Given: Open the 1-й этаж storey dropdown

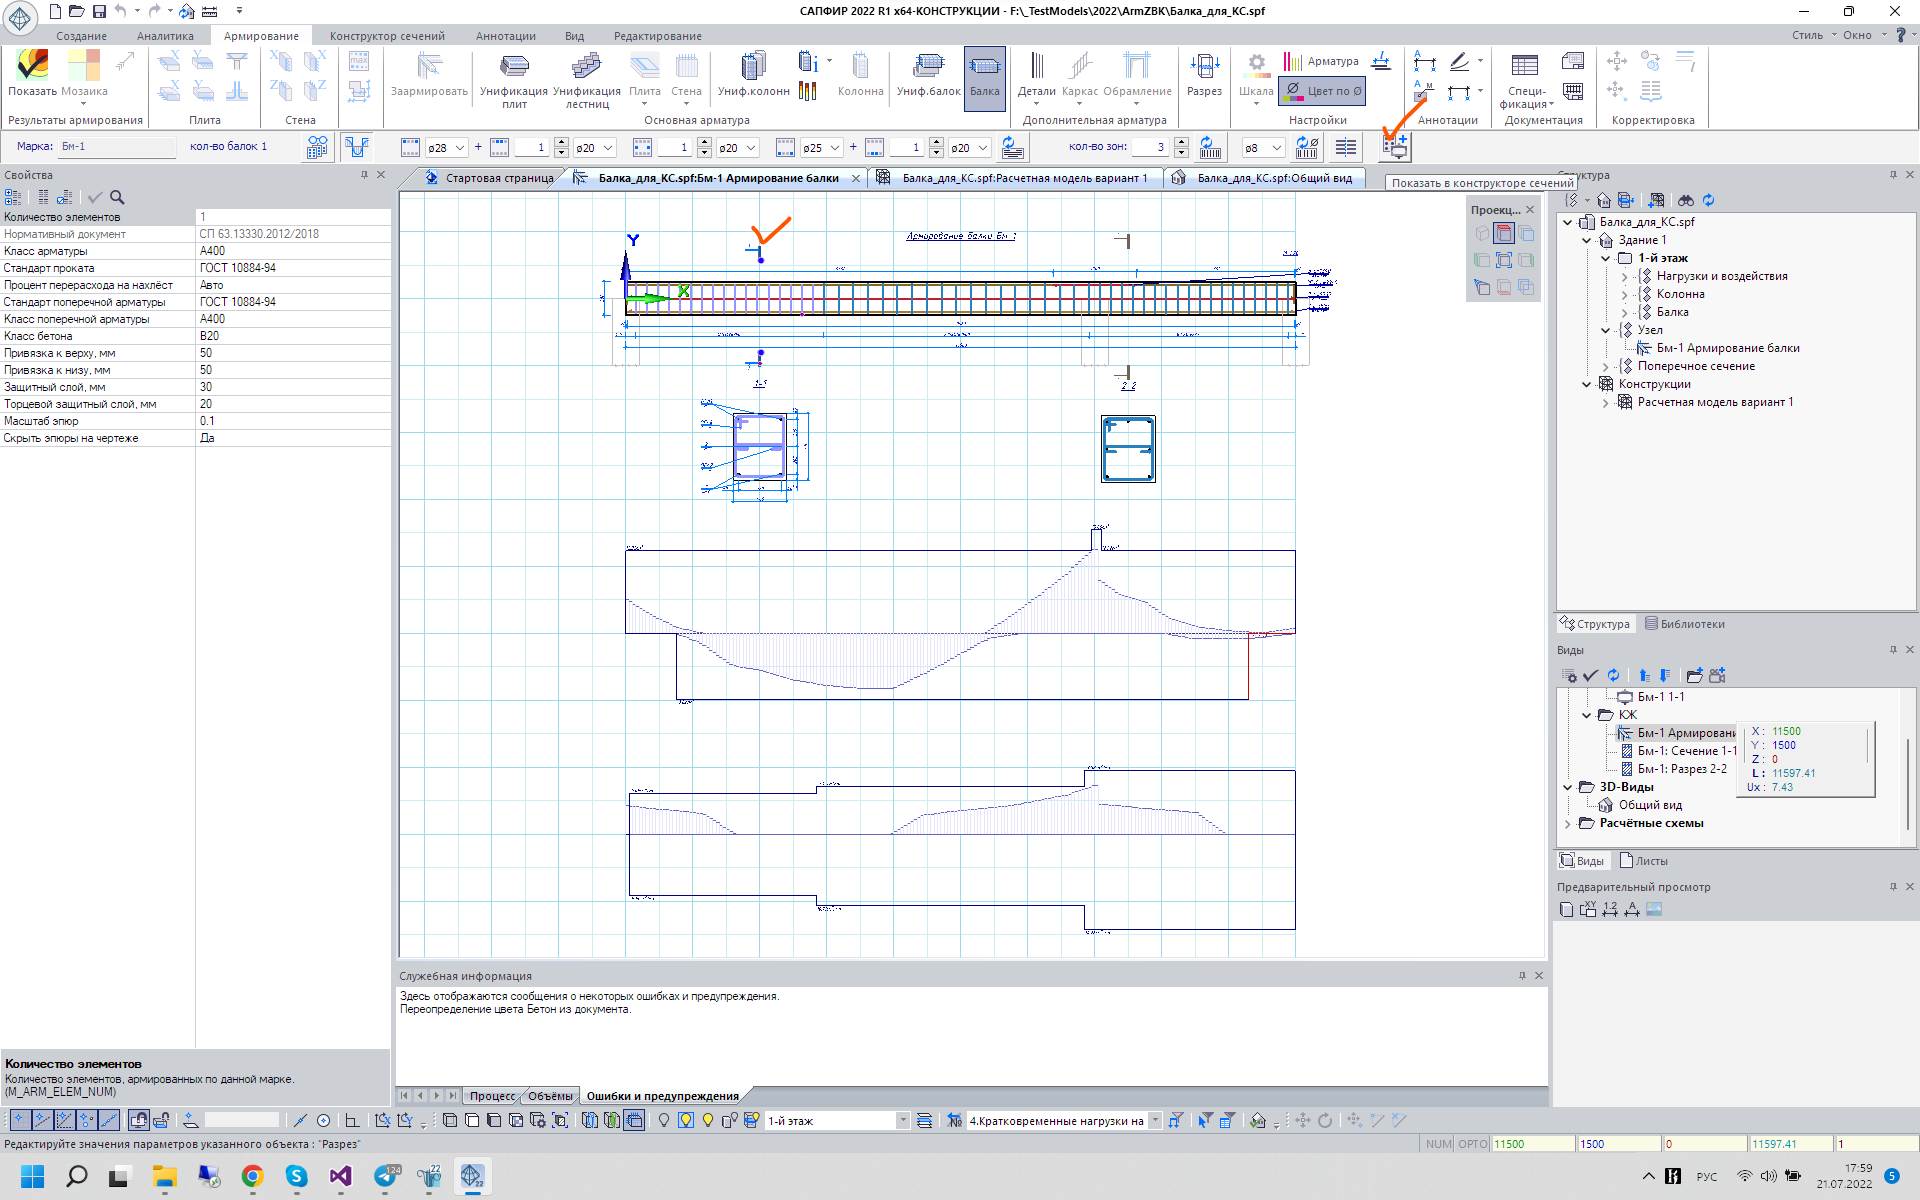Looking at the screenshot, I should [x=902, y=1121].
